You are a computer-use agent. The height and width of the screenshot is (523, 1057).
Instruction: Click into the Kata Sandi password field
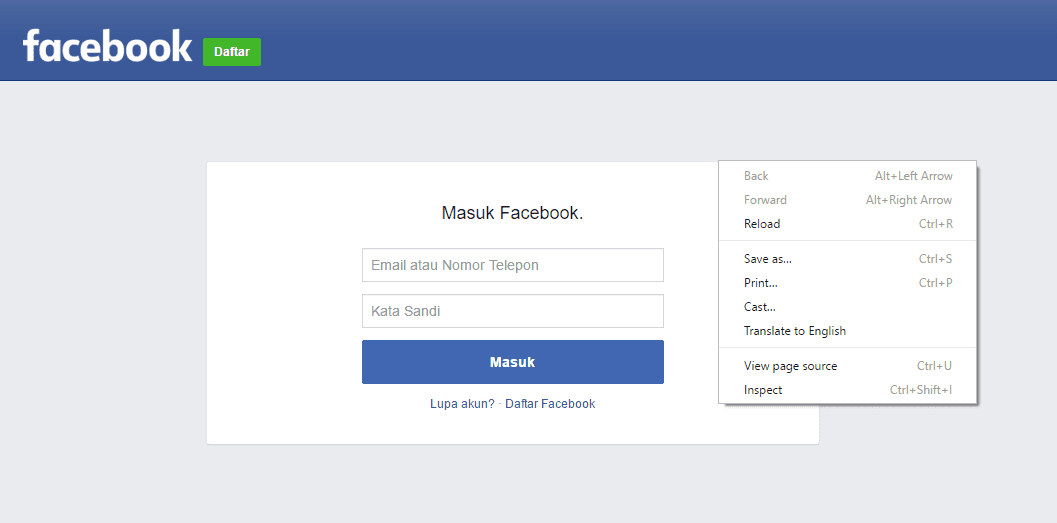pyautogui.click(x=512, y=311)
